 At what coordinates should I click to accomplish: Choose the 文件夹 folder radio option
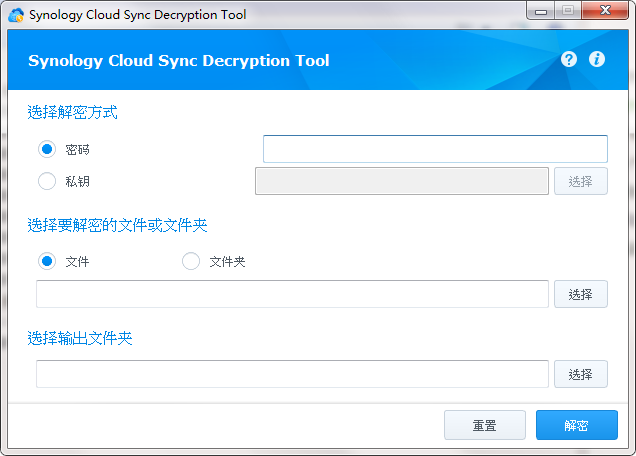[x=191, y=261]
